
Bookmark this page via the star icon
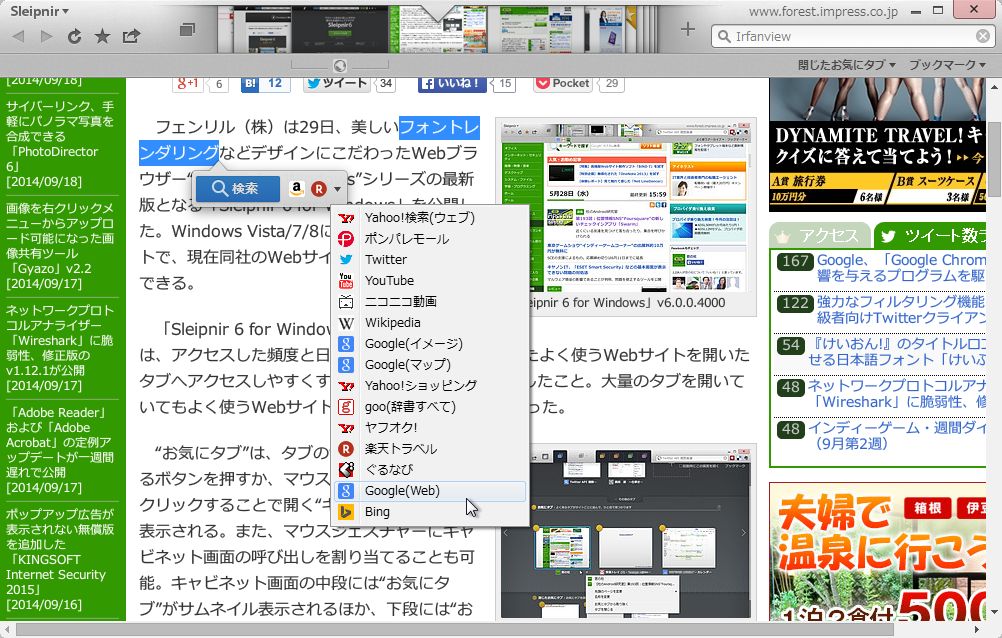click(x=102, y=35)
